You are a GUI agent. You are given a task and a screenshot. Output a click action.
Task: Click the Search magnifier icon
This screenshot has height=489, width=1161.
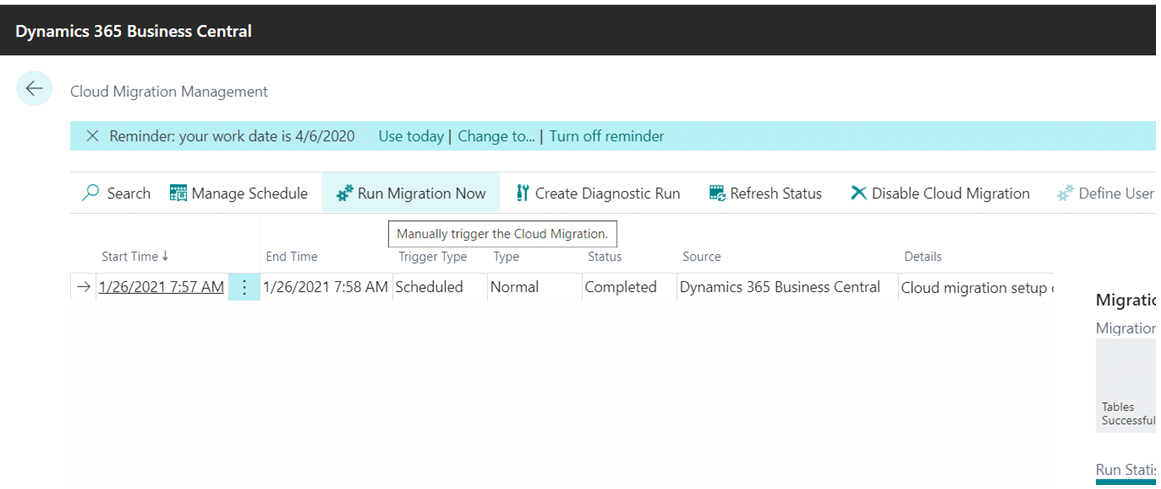pyautogui.click(x=91, y=193)
